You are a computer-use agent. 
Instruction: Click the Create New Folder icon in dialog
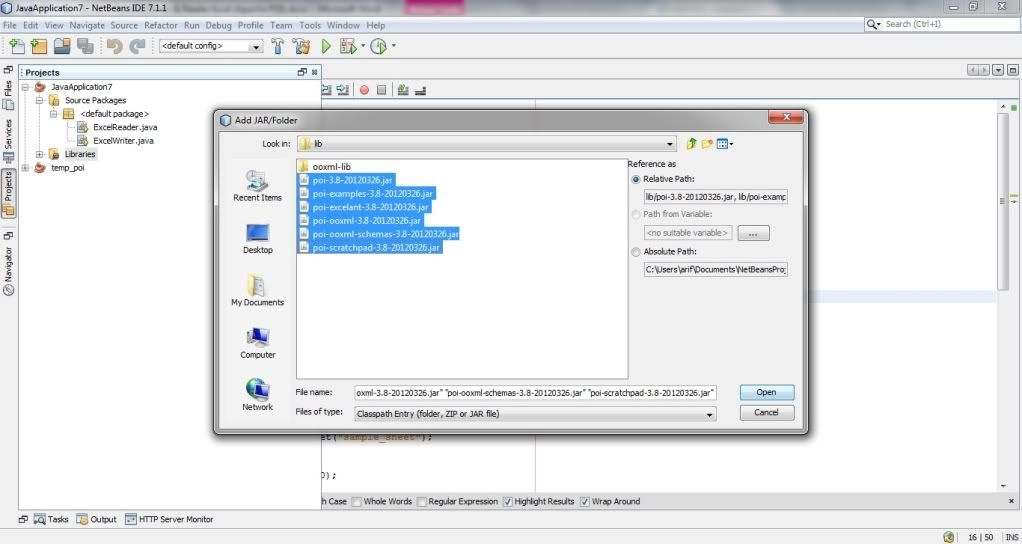(707, 144)
